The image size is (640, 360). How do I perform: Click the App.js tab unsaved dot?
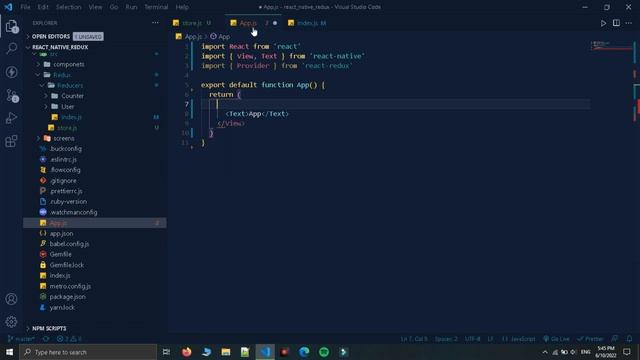click(275, 23)
